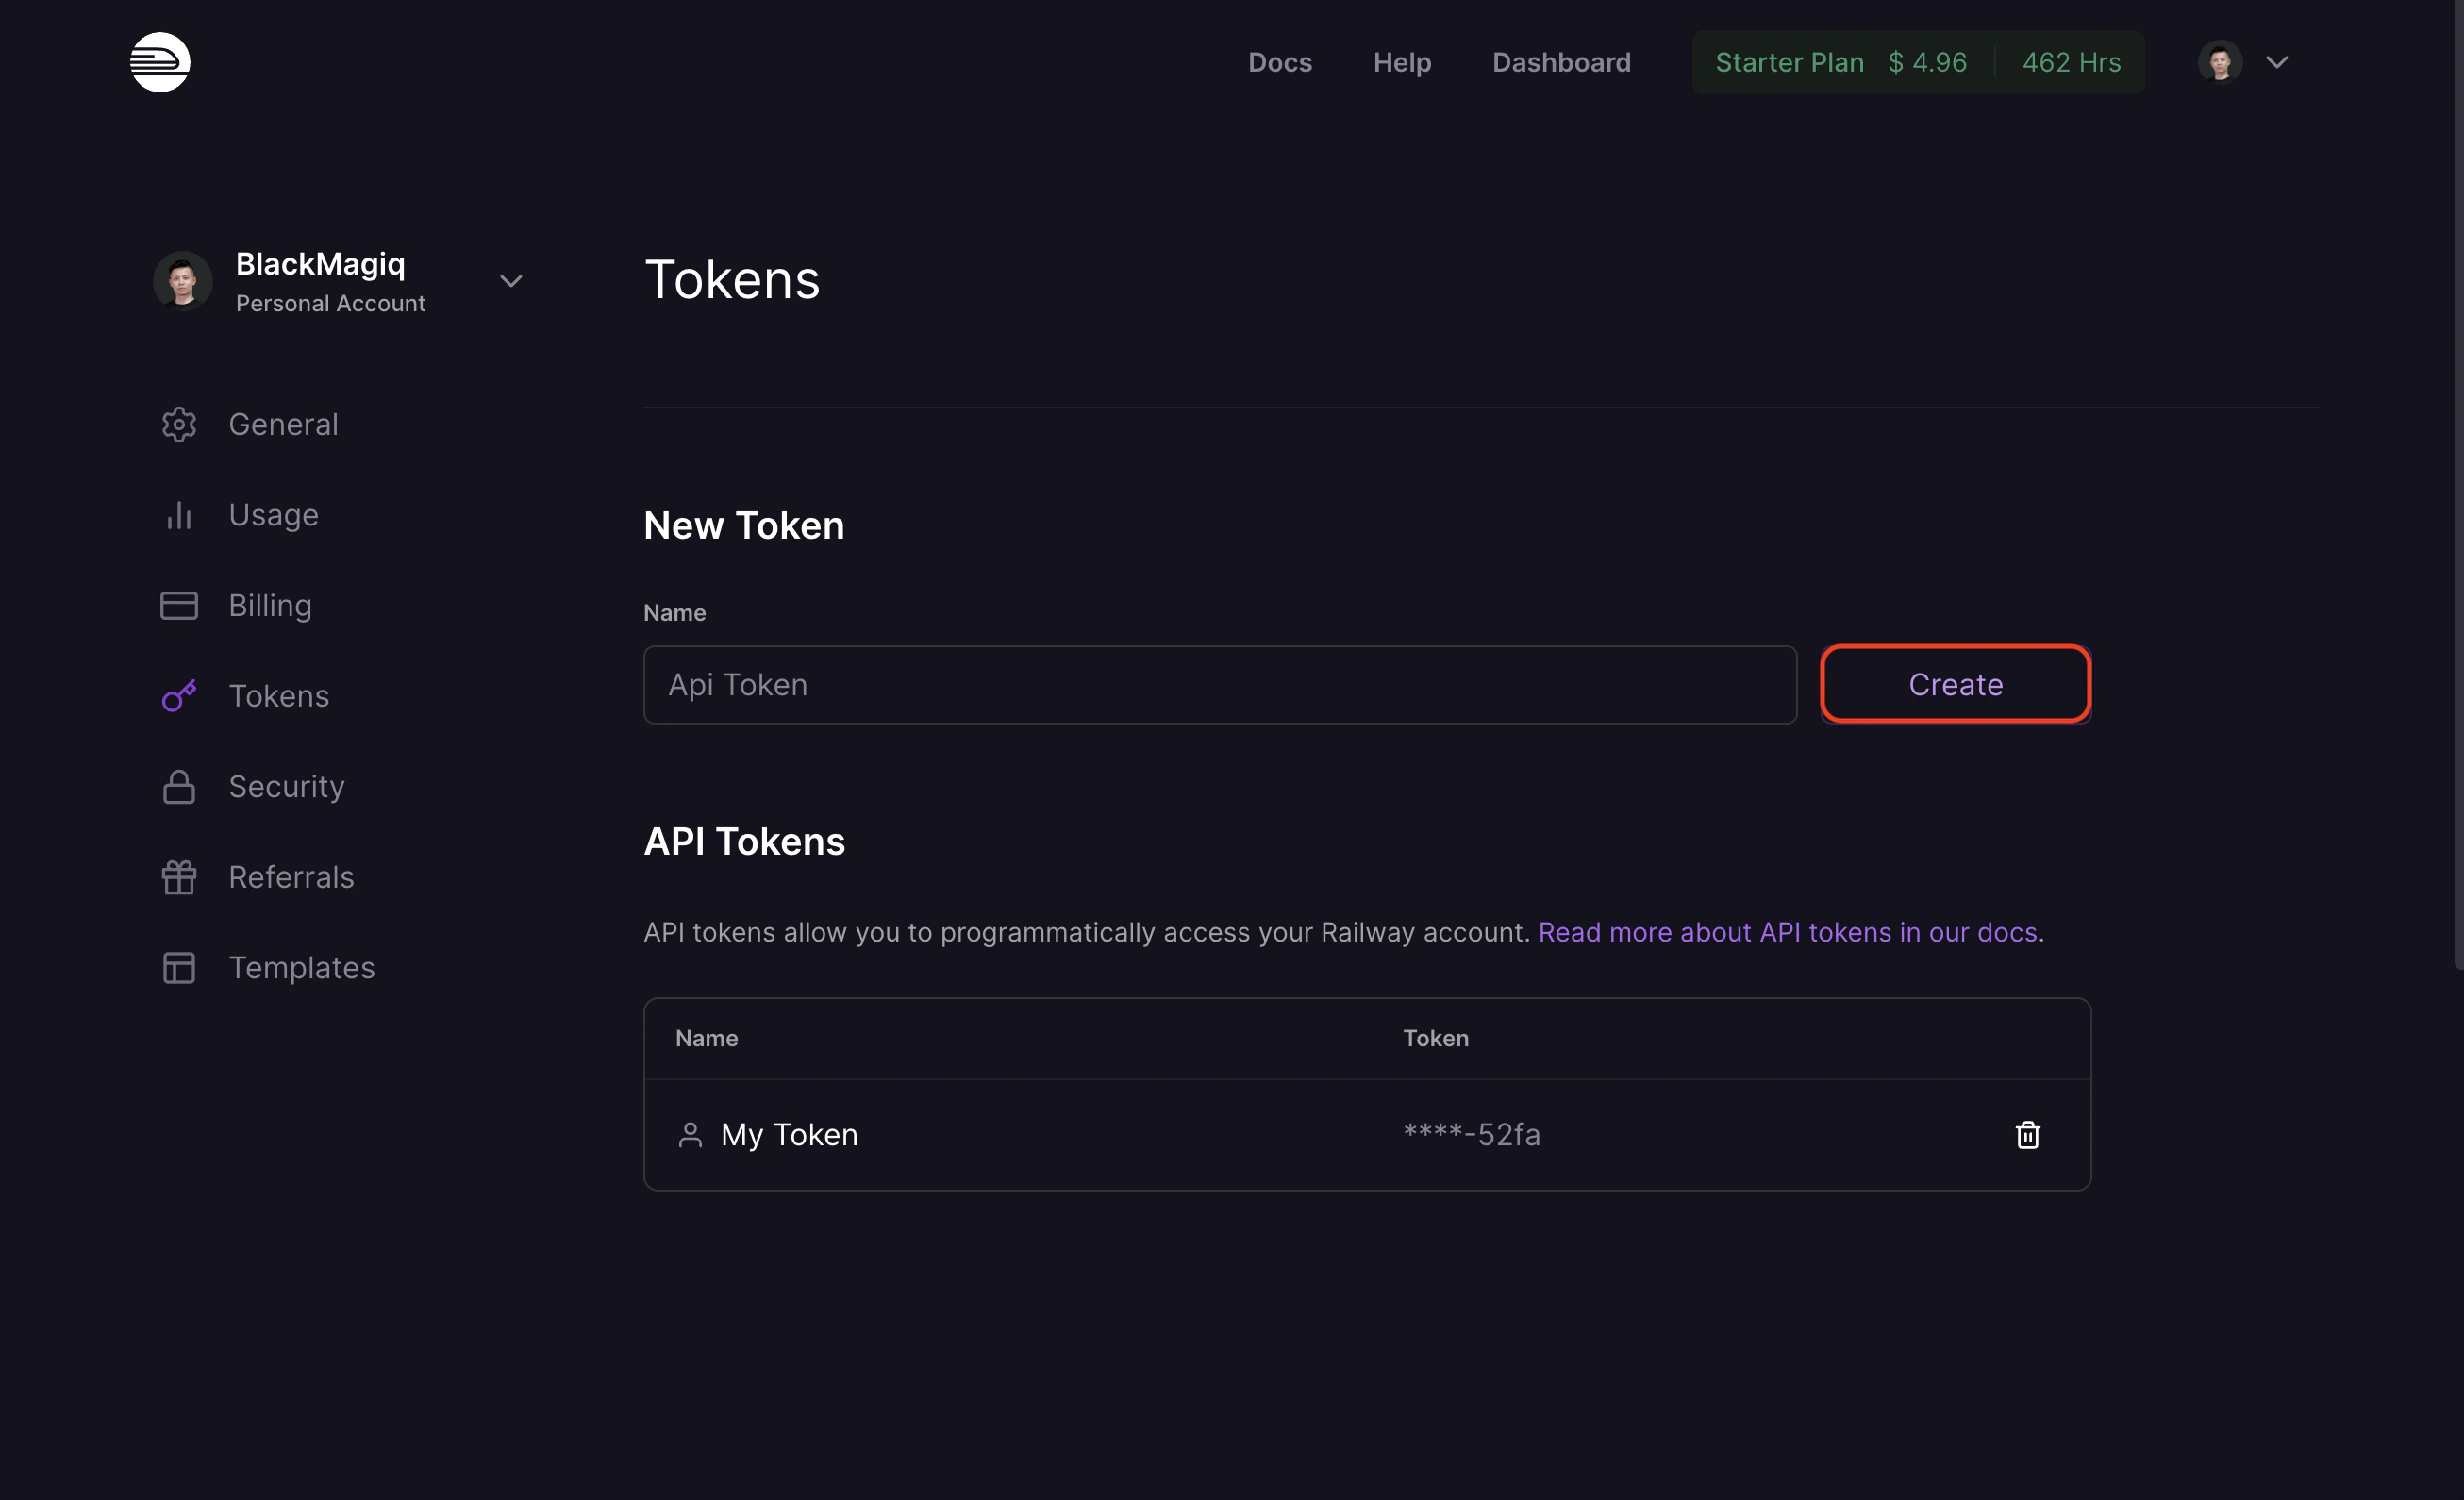Click the user icon beside My Token
This screenshot has width=2464, height=1500.
[690, 1135]
